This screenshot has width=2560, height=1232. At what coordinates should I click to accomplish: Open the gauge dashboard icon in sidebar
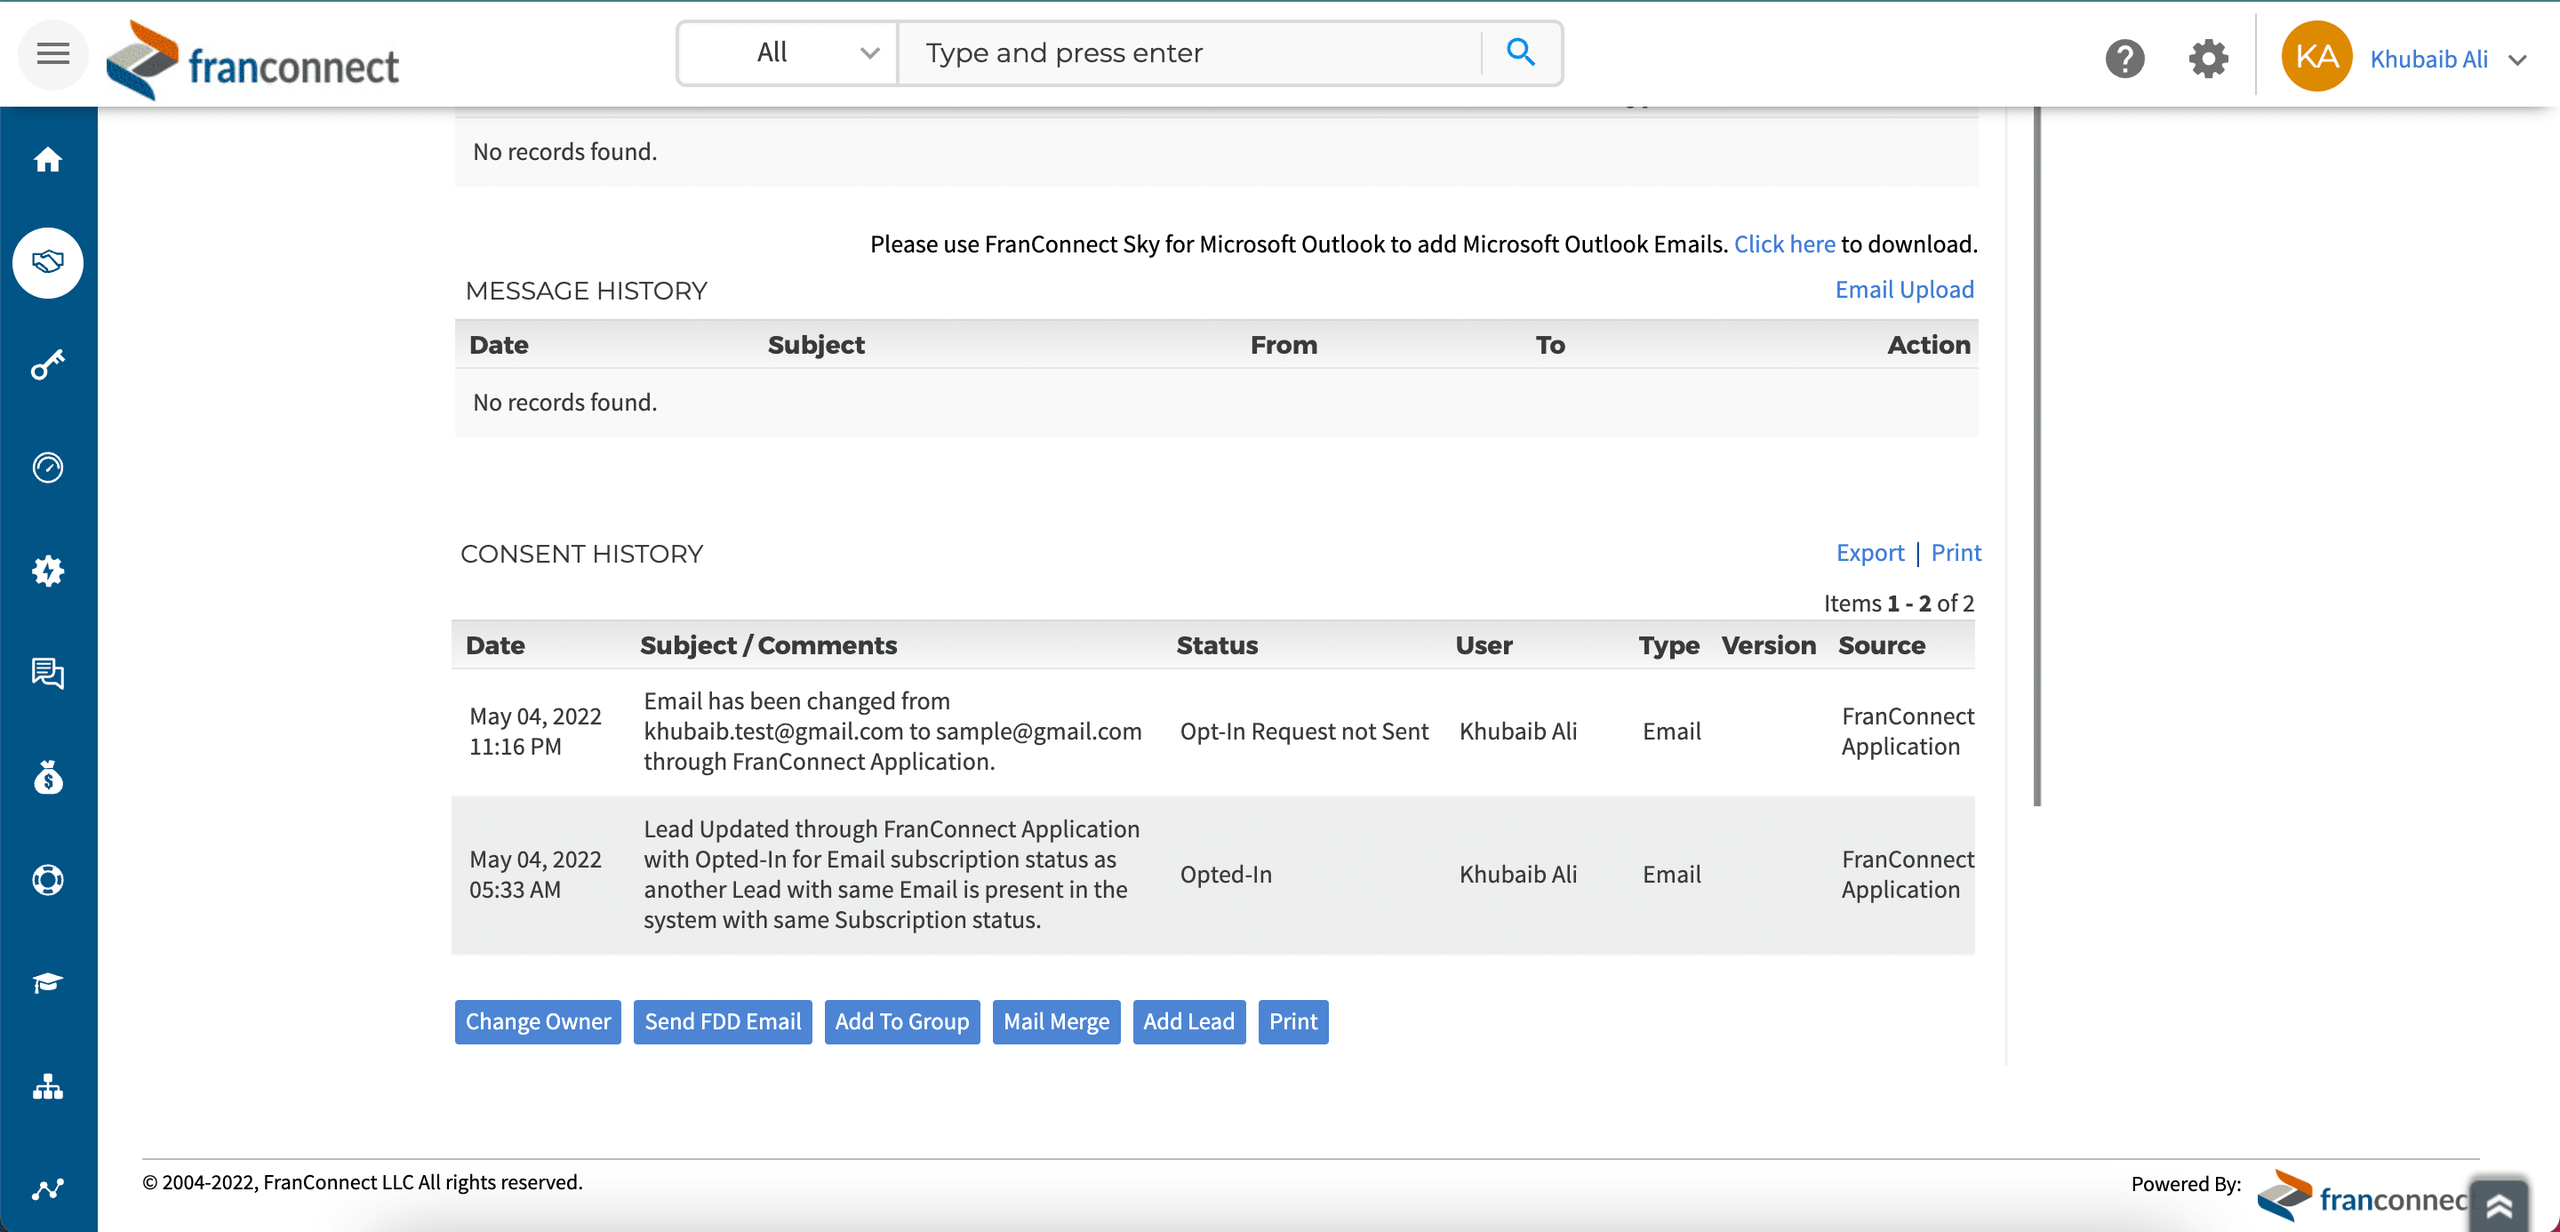[48, 468]
